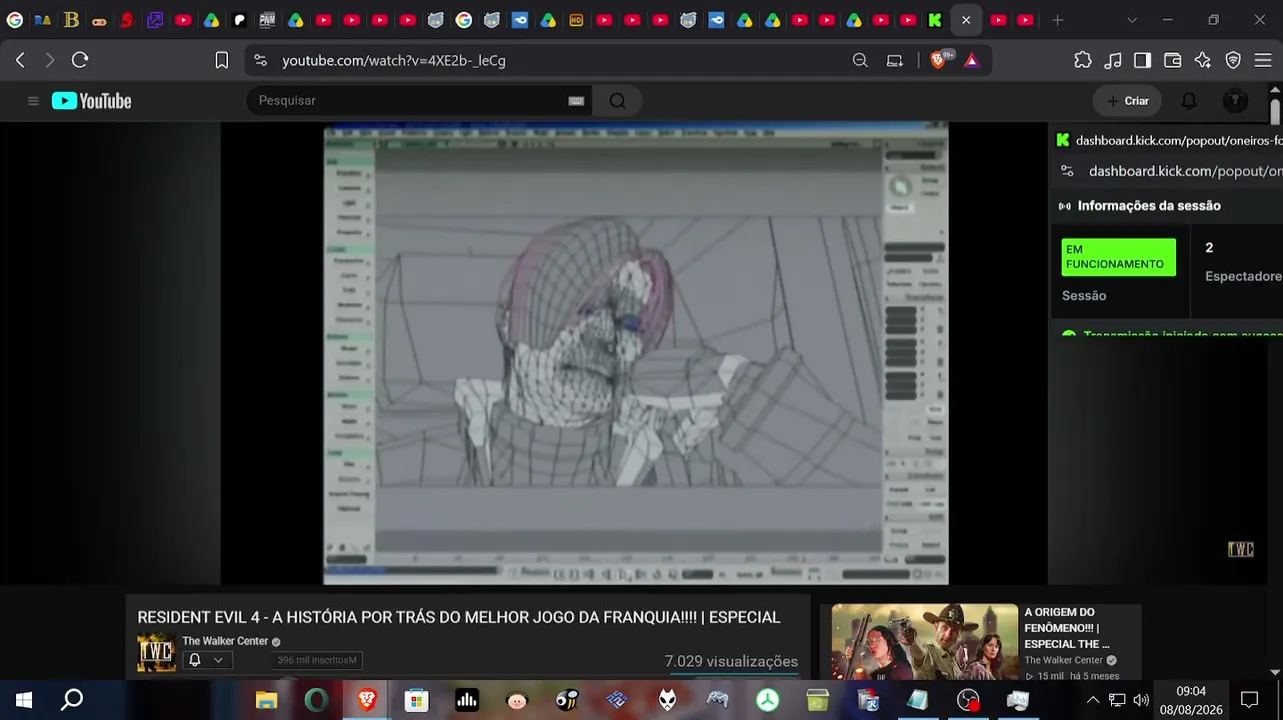This screenshot has height=720, width=1283.
Task: Click the video player to pause playback
Action: pos(635,353)
